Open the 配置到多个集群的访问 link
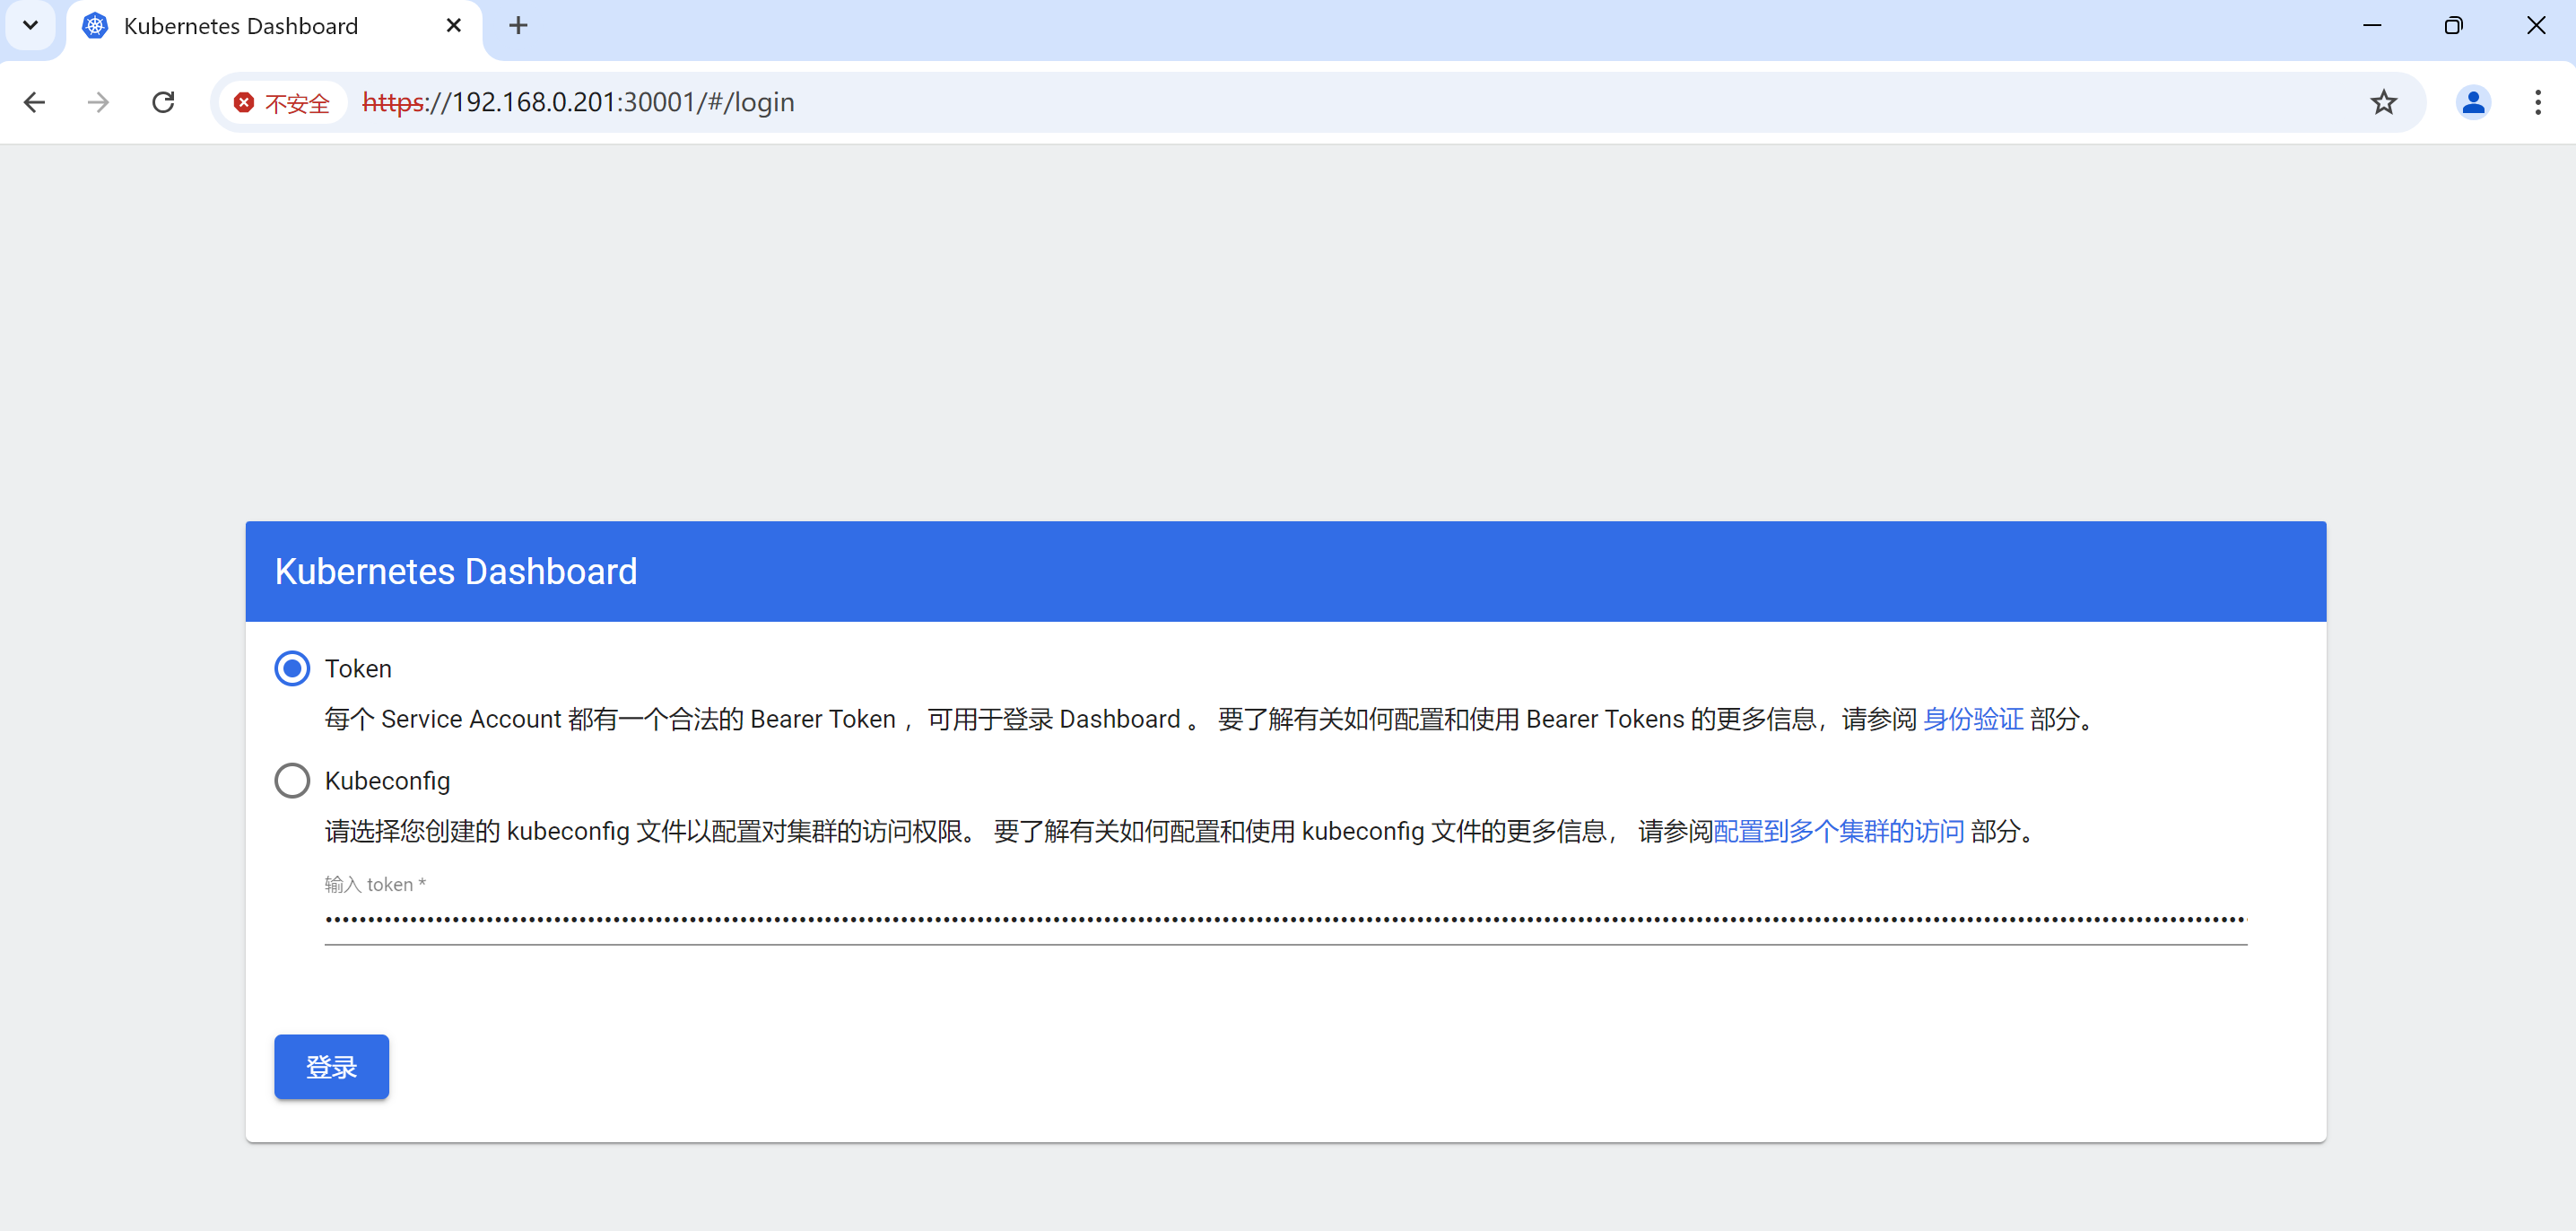 [x=1838, y=831]
